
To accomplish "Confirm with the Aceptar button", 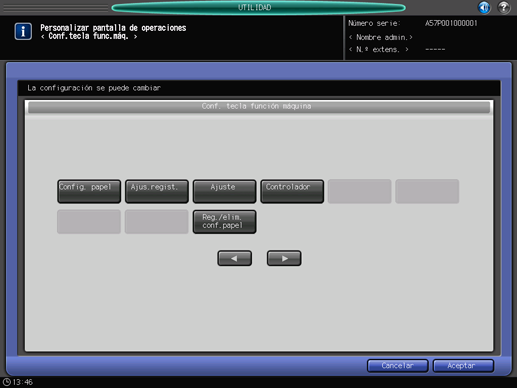I will point(463,366).
